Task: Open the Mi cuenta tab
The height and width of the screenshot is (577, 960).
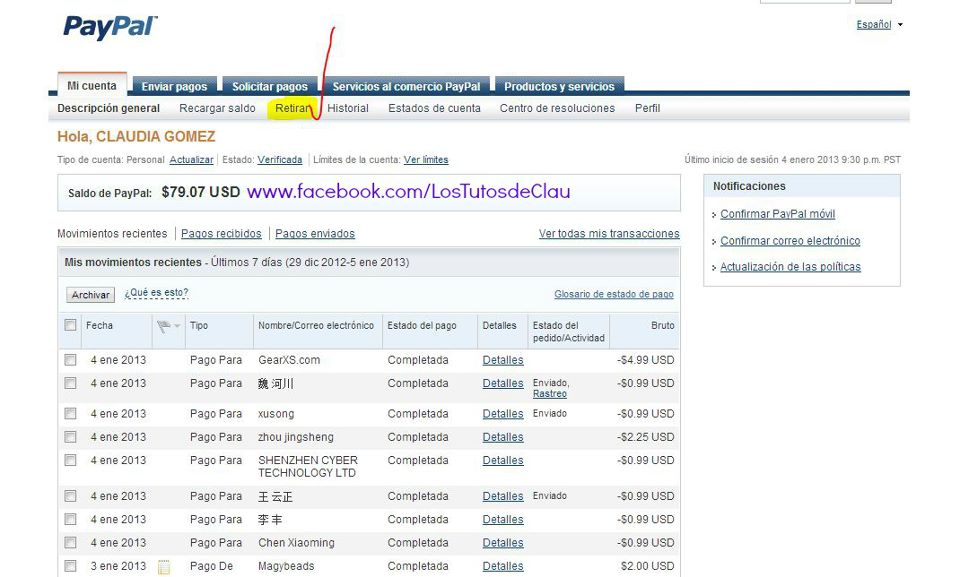Action: (92, 85)
